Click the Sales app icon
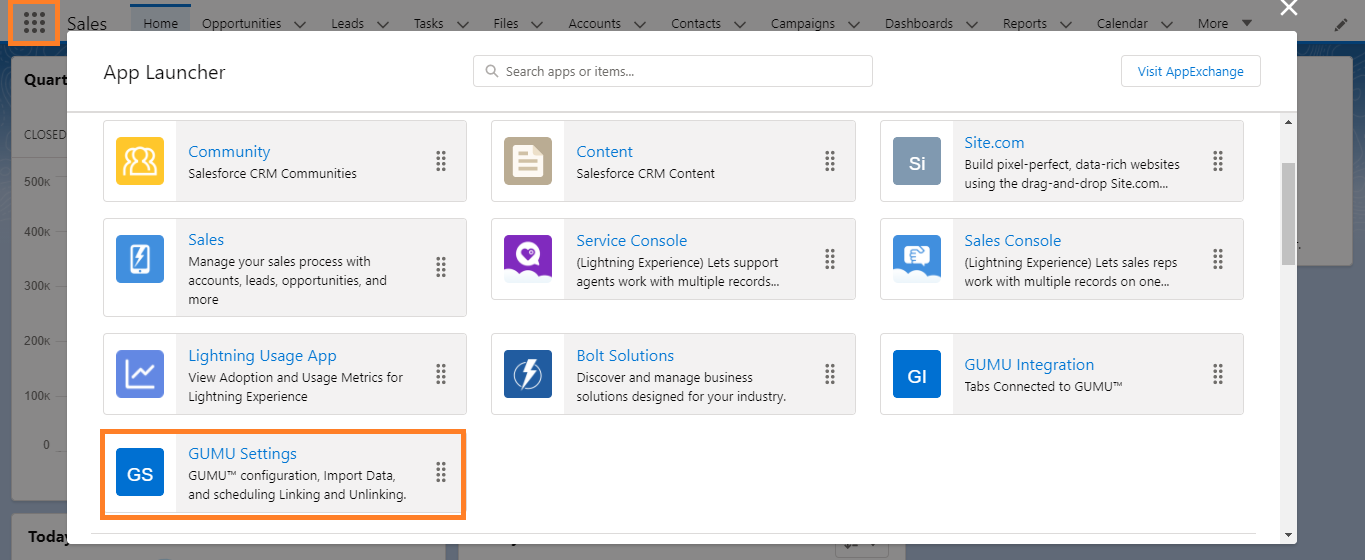Viewport: 1365px width, 560px height. pyautogui.click(x=140, y=259)
